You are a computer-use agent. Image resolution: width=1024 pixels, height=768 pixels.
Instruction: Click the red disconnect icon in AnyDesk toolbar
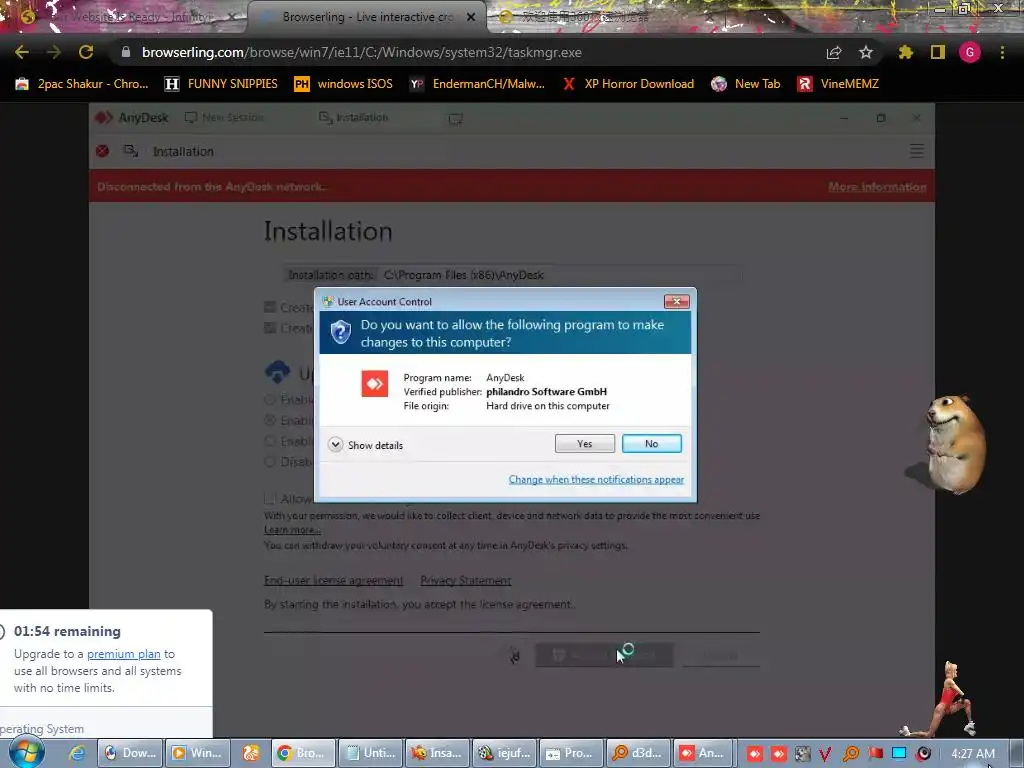pos(103,152)
